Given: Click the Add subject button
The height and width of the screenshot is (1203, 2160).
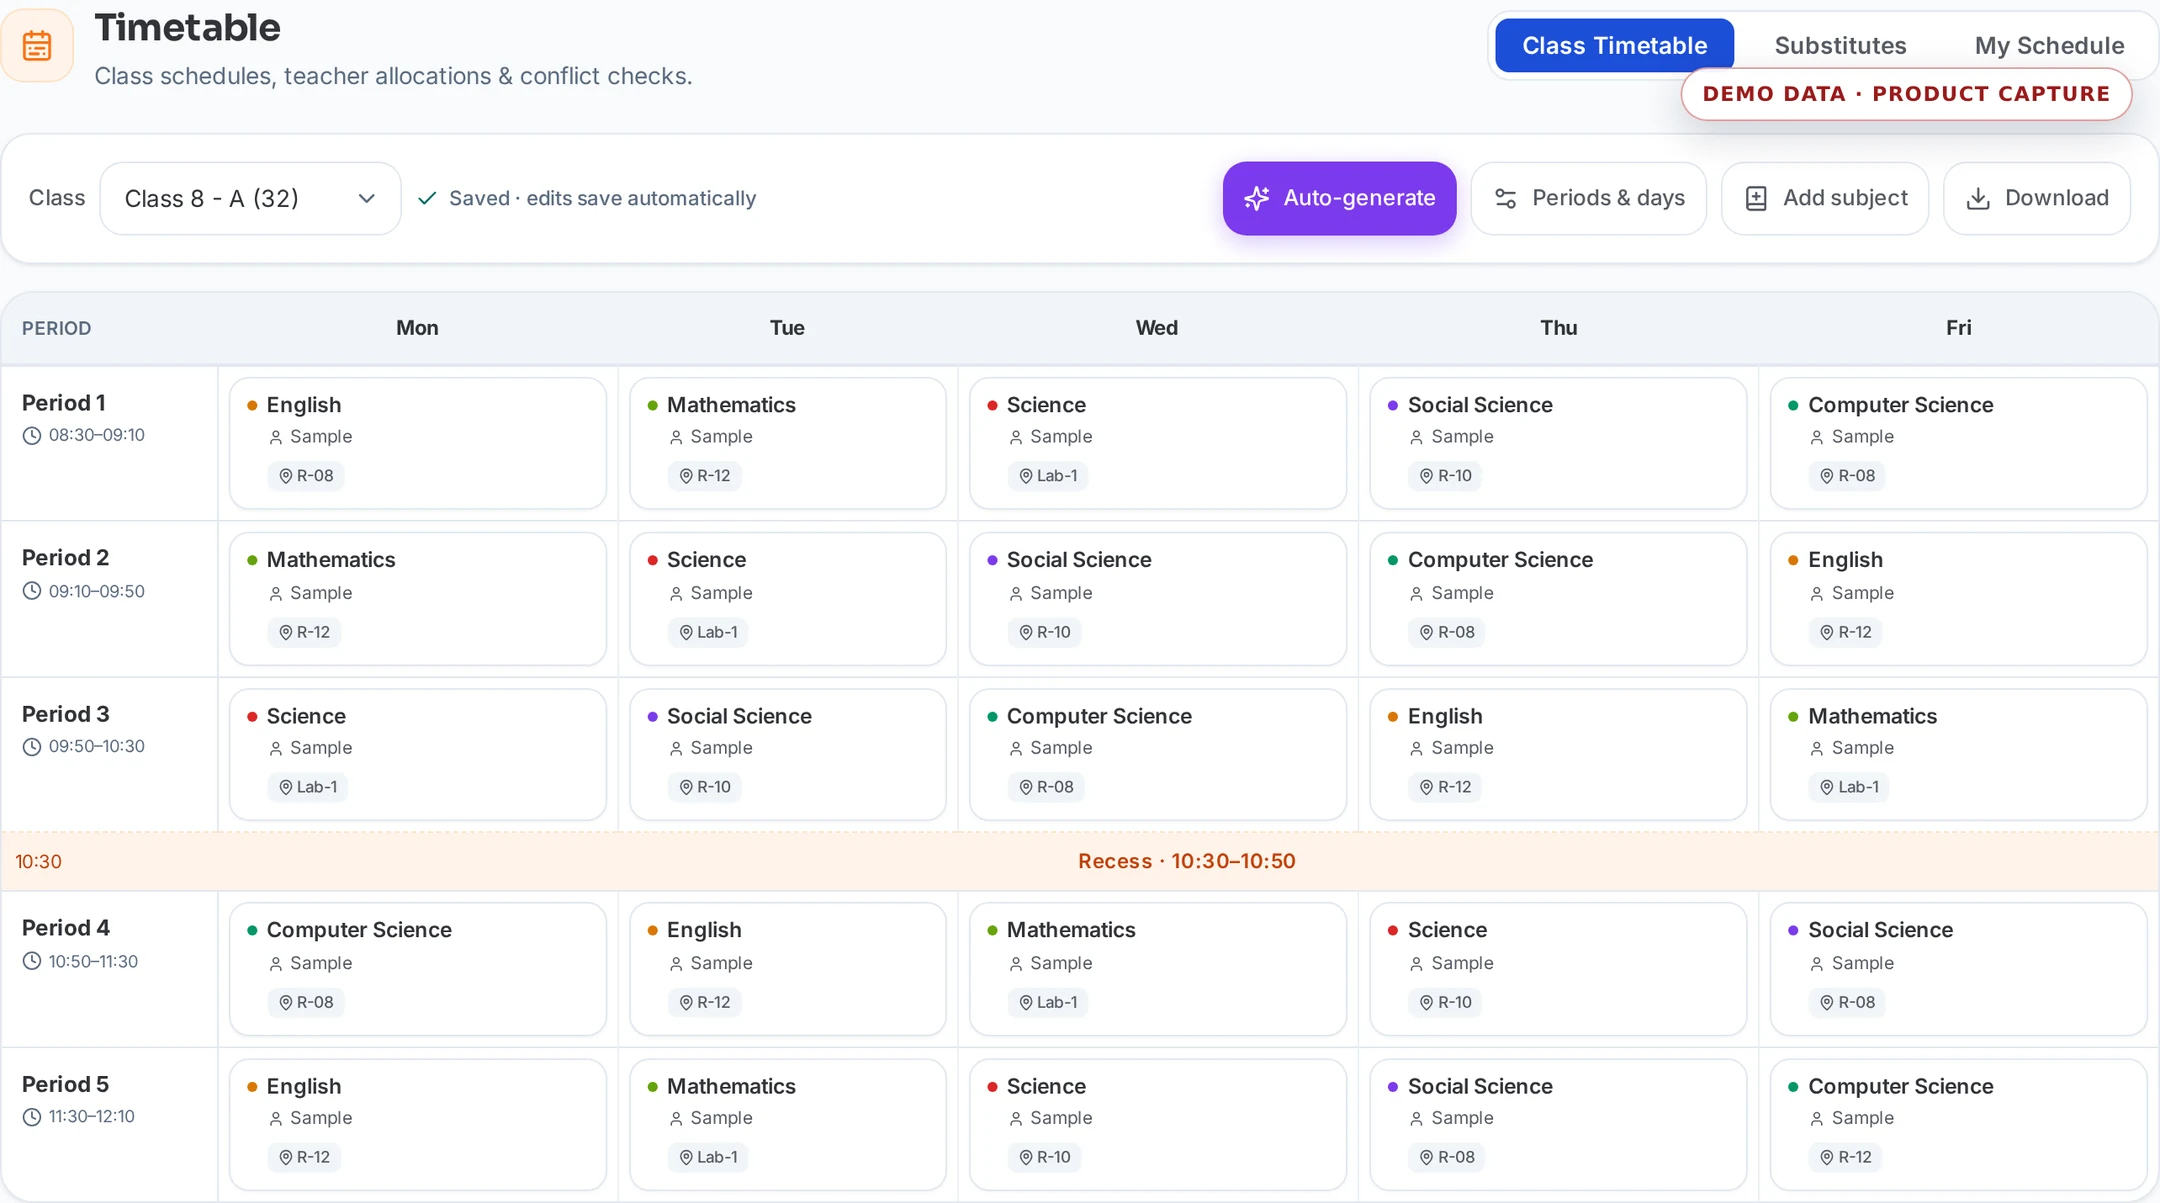Looking at the screenshot, I should pos(1825,198).
